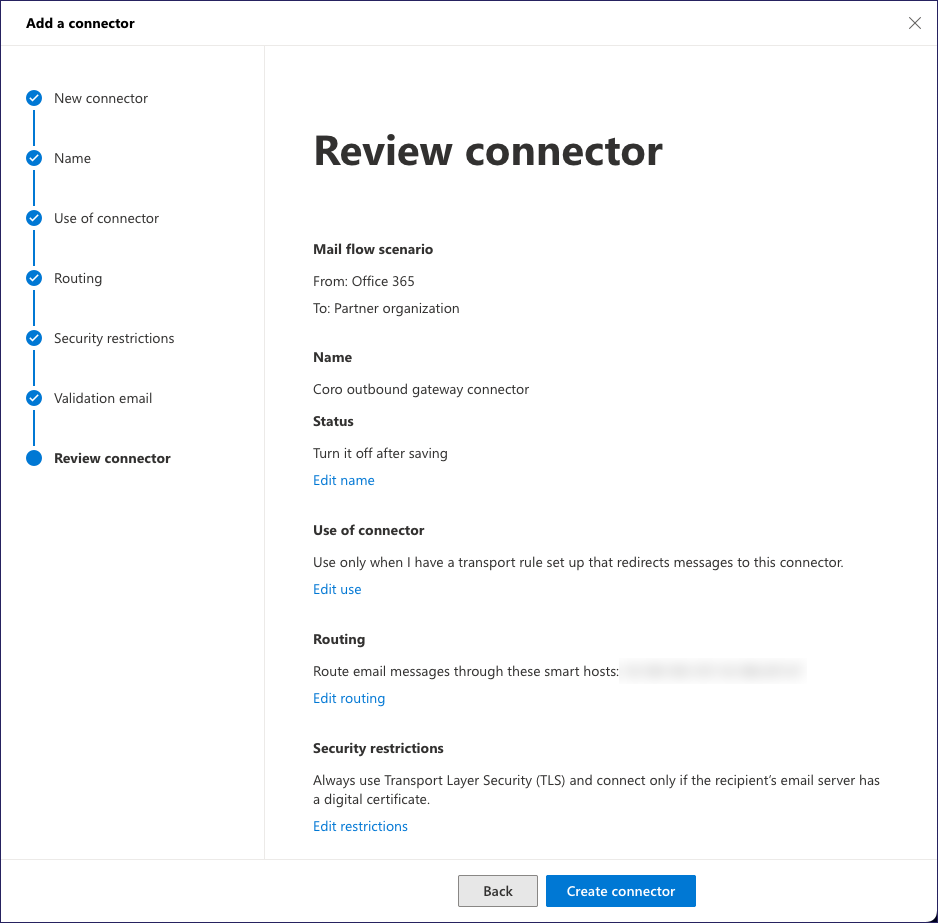
Task: Open the Edit restrictions link
Action: pos(360,826)
